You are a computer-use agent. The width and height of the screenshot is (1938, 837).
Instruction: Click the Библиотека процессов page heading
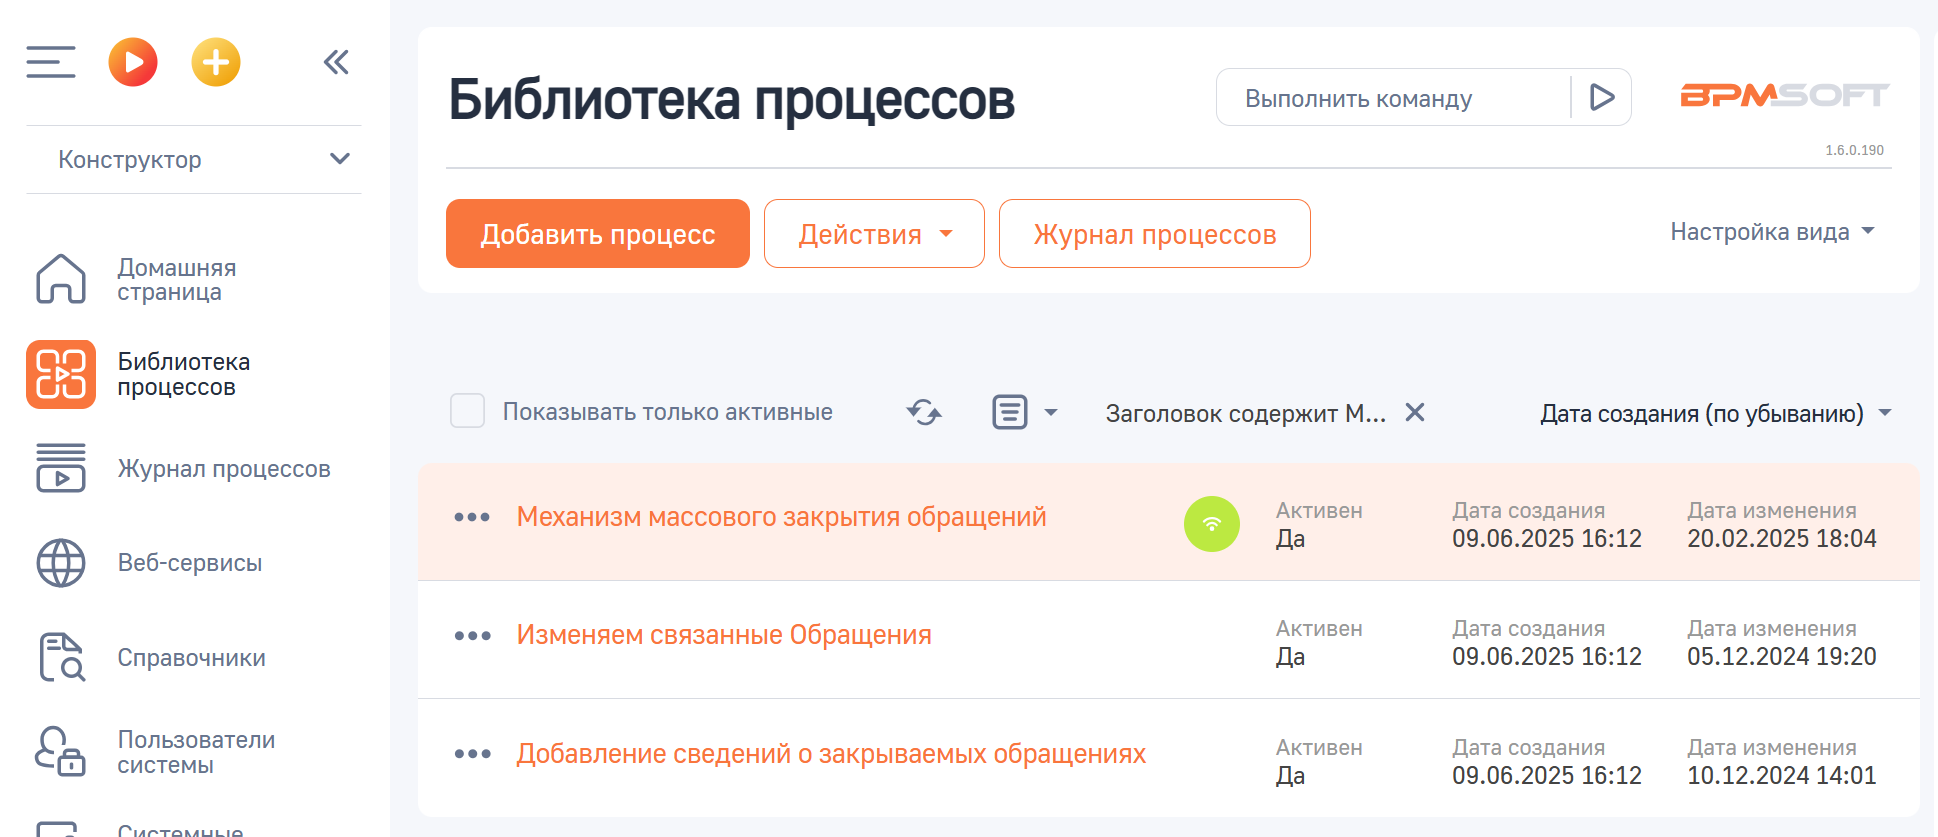pos(731,100)
